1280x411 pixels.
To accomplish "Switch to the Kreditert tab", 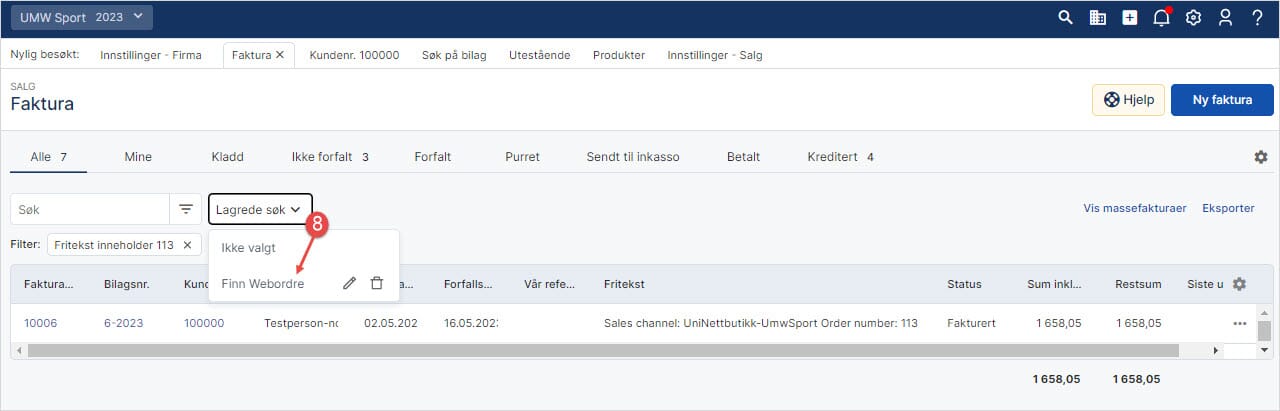I will [833, 157].
